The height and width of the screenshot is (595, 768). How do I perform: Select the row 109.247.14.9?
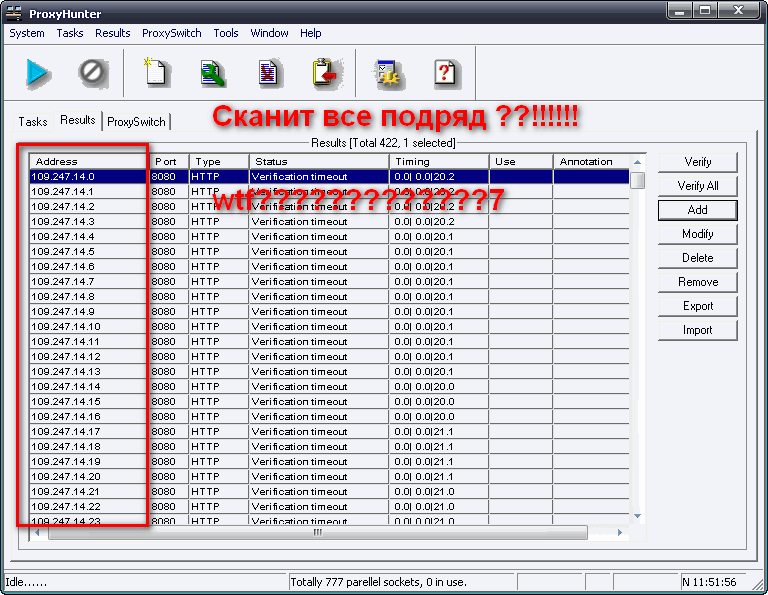(330, 311)
